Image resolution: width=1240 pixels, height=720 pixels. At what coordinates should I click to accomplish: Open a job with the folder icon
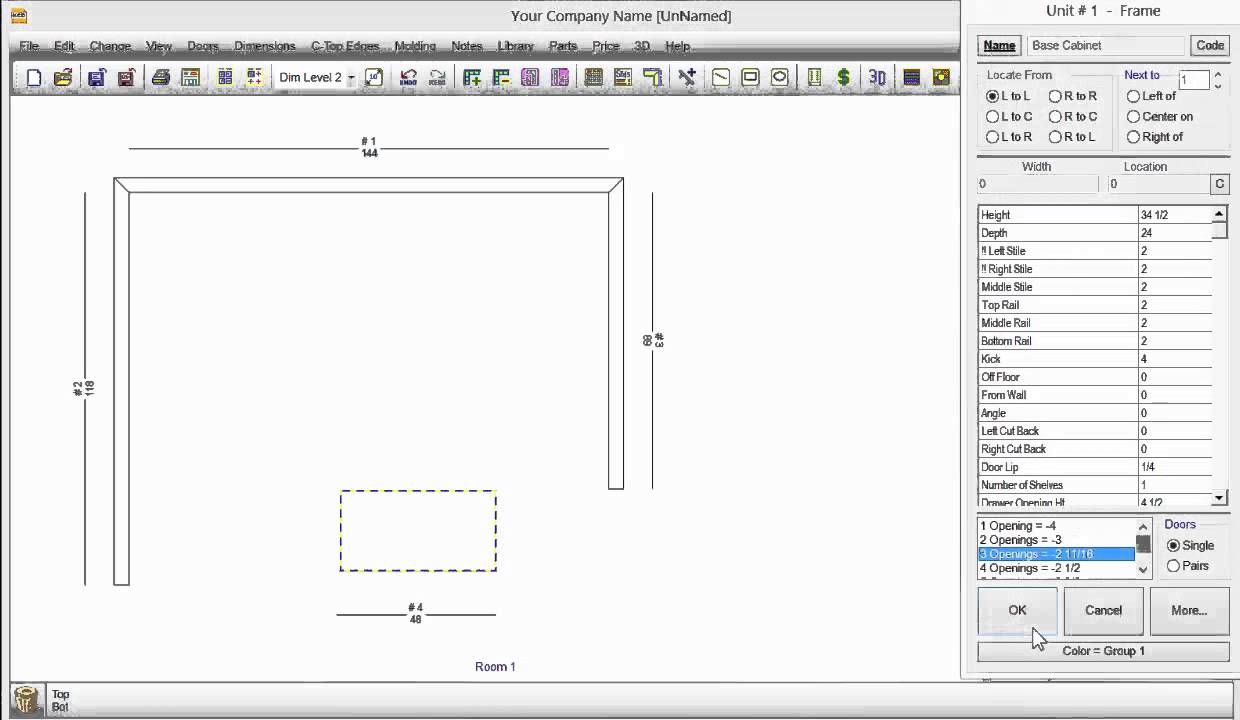click(63, 77)
